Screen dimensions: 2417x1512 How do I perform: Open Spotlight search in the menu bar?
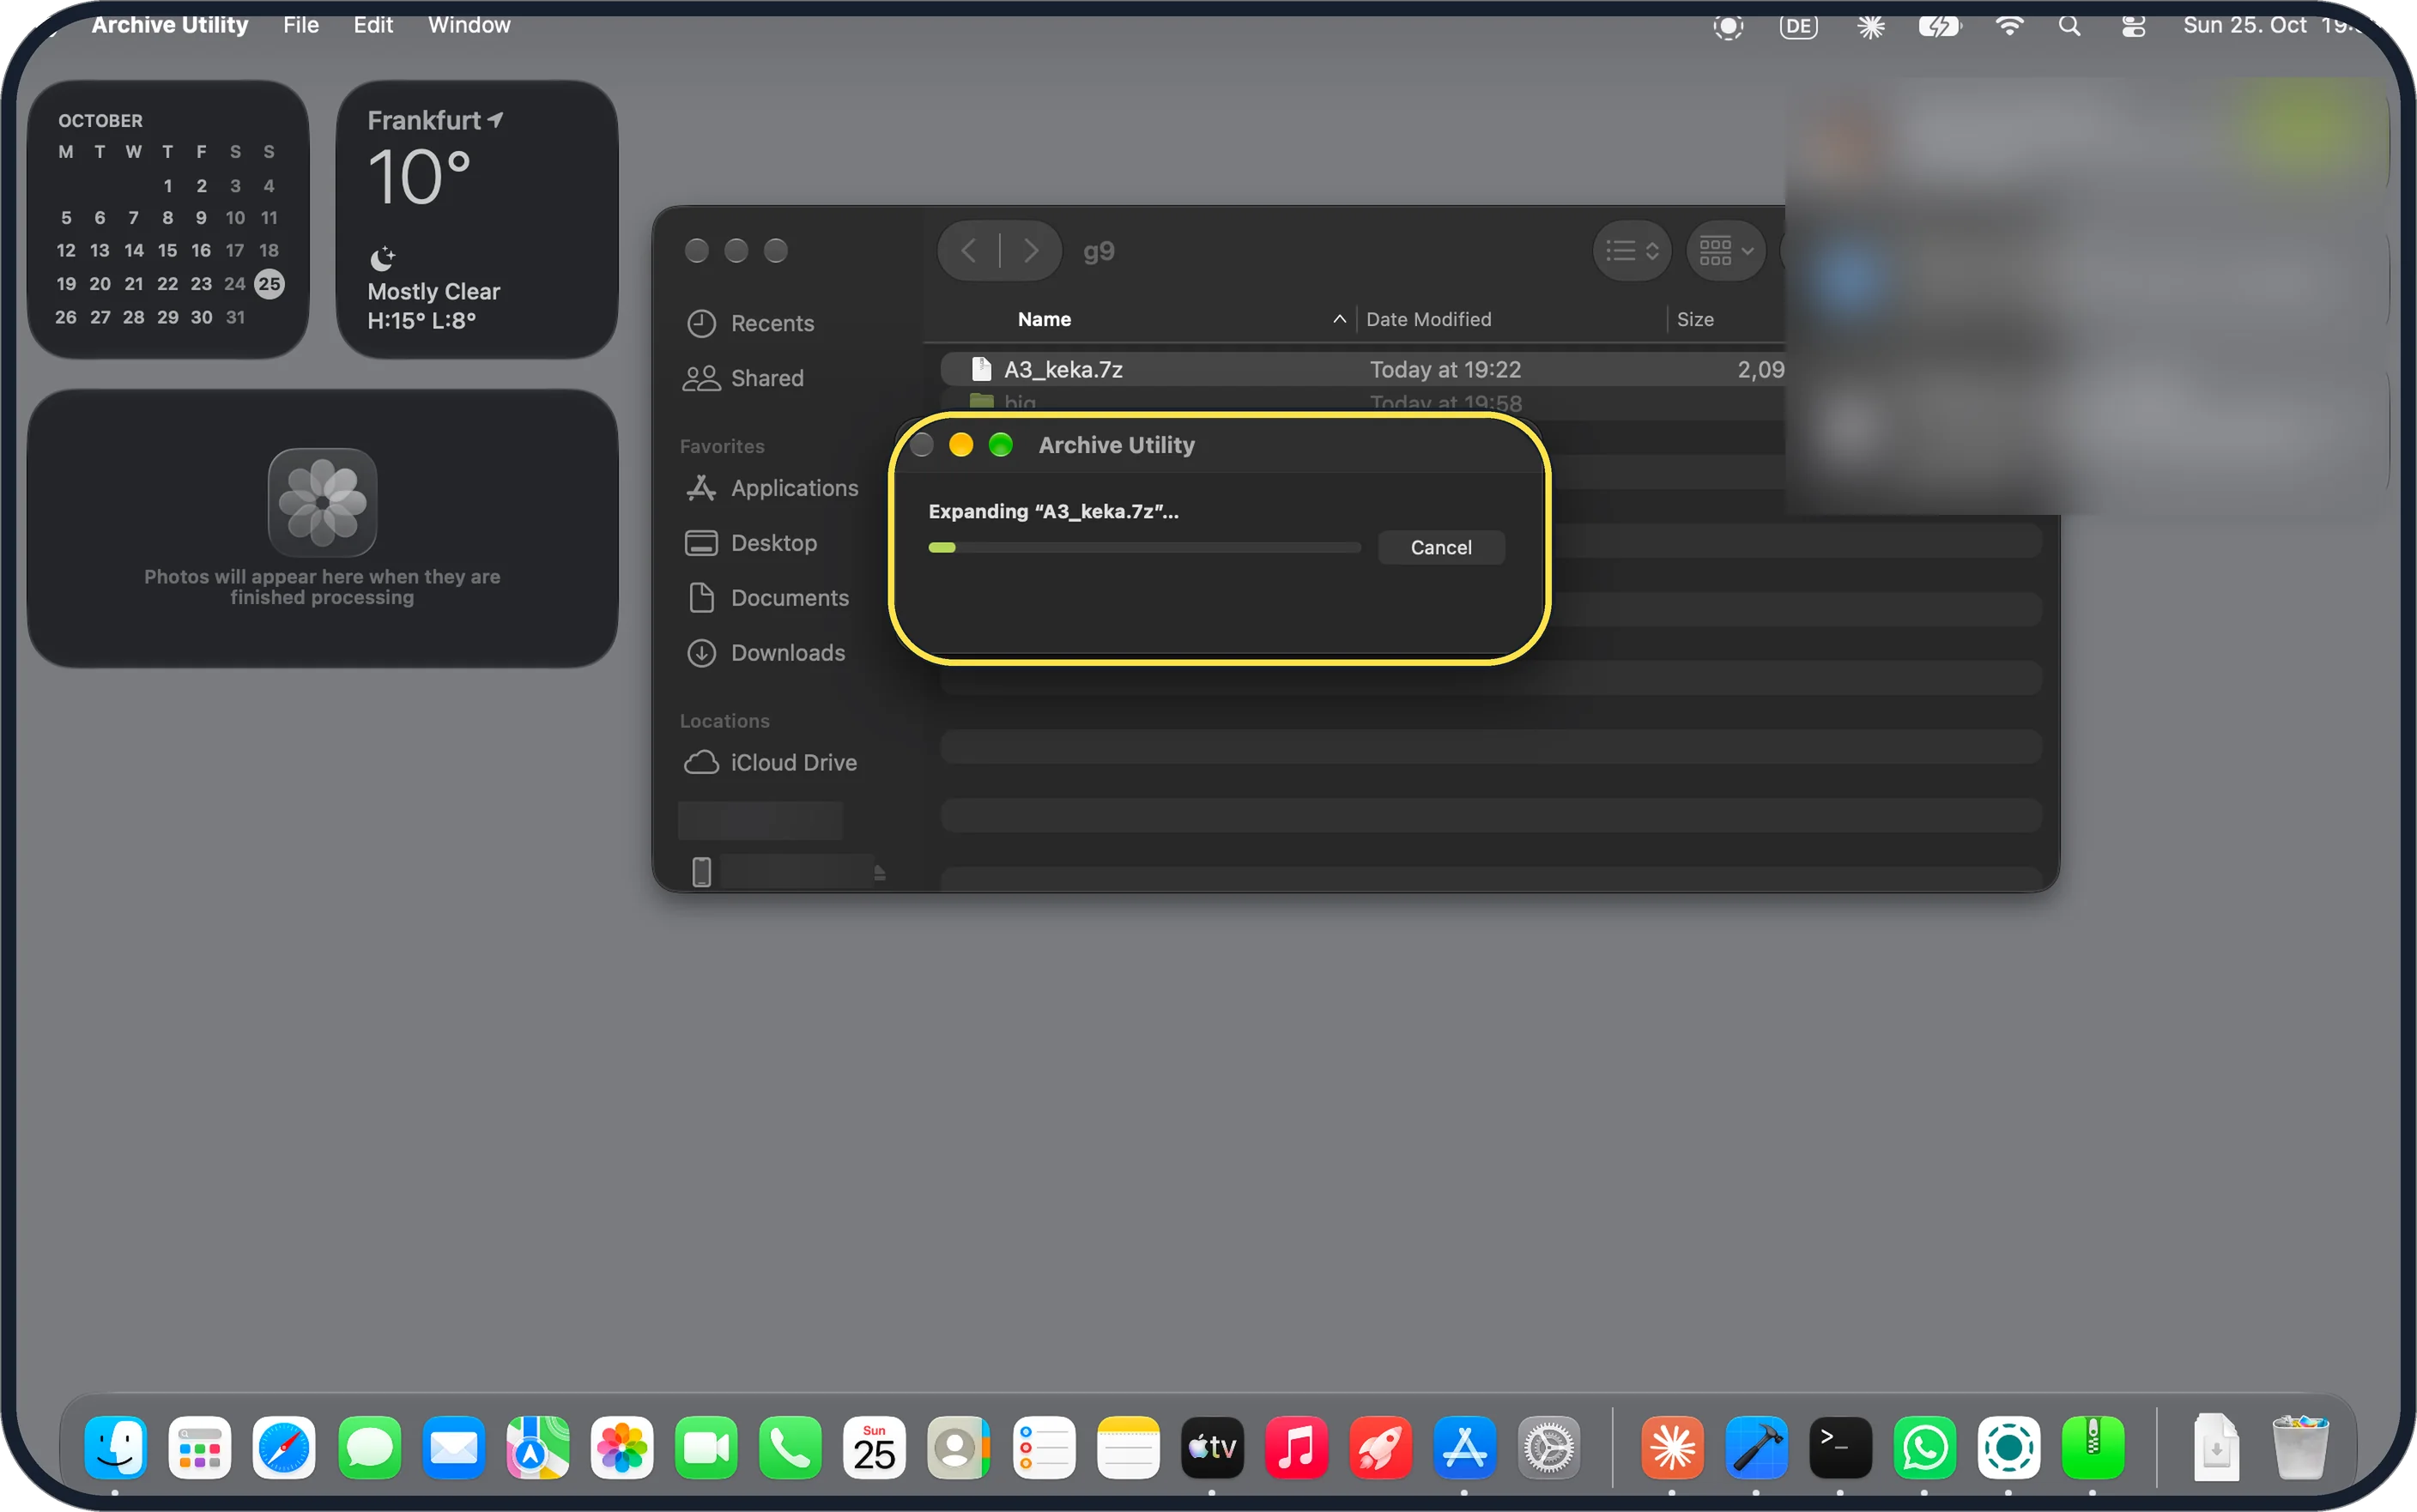2069,25
